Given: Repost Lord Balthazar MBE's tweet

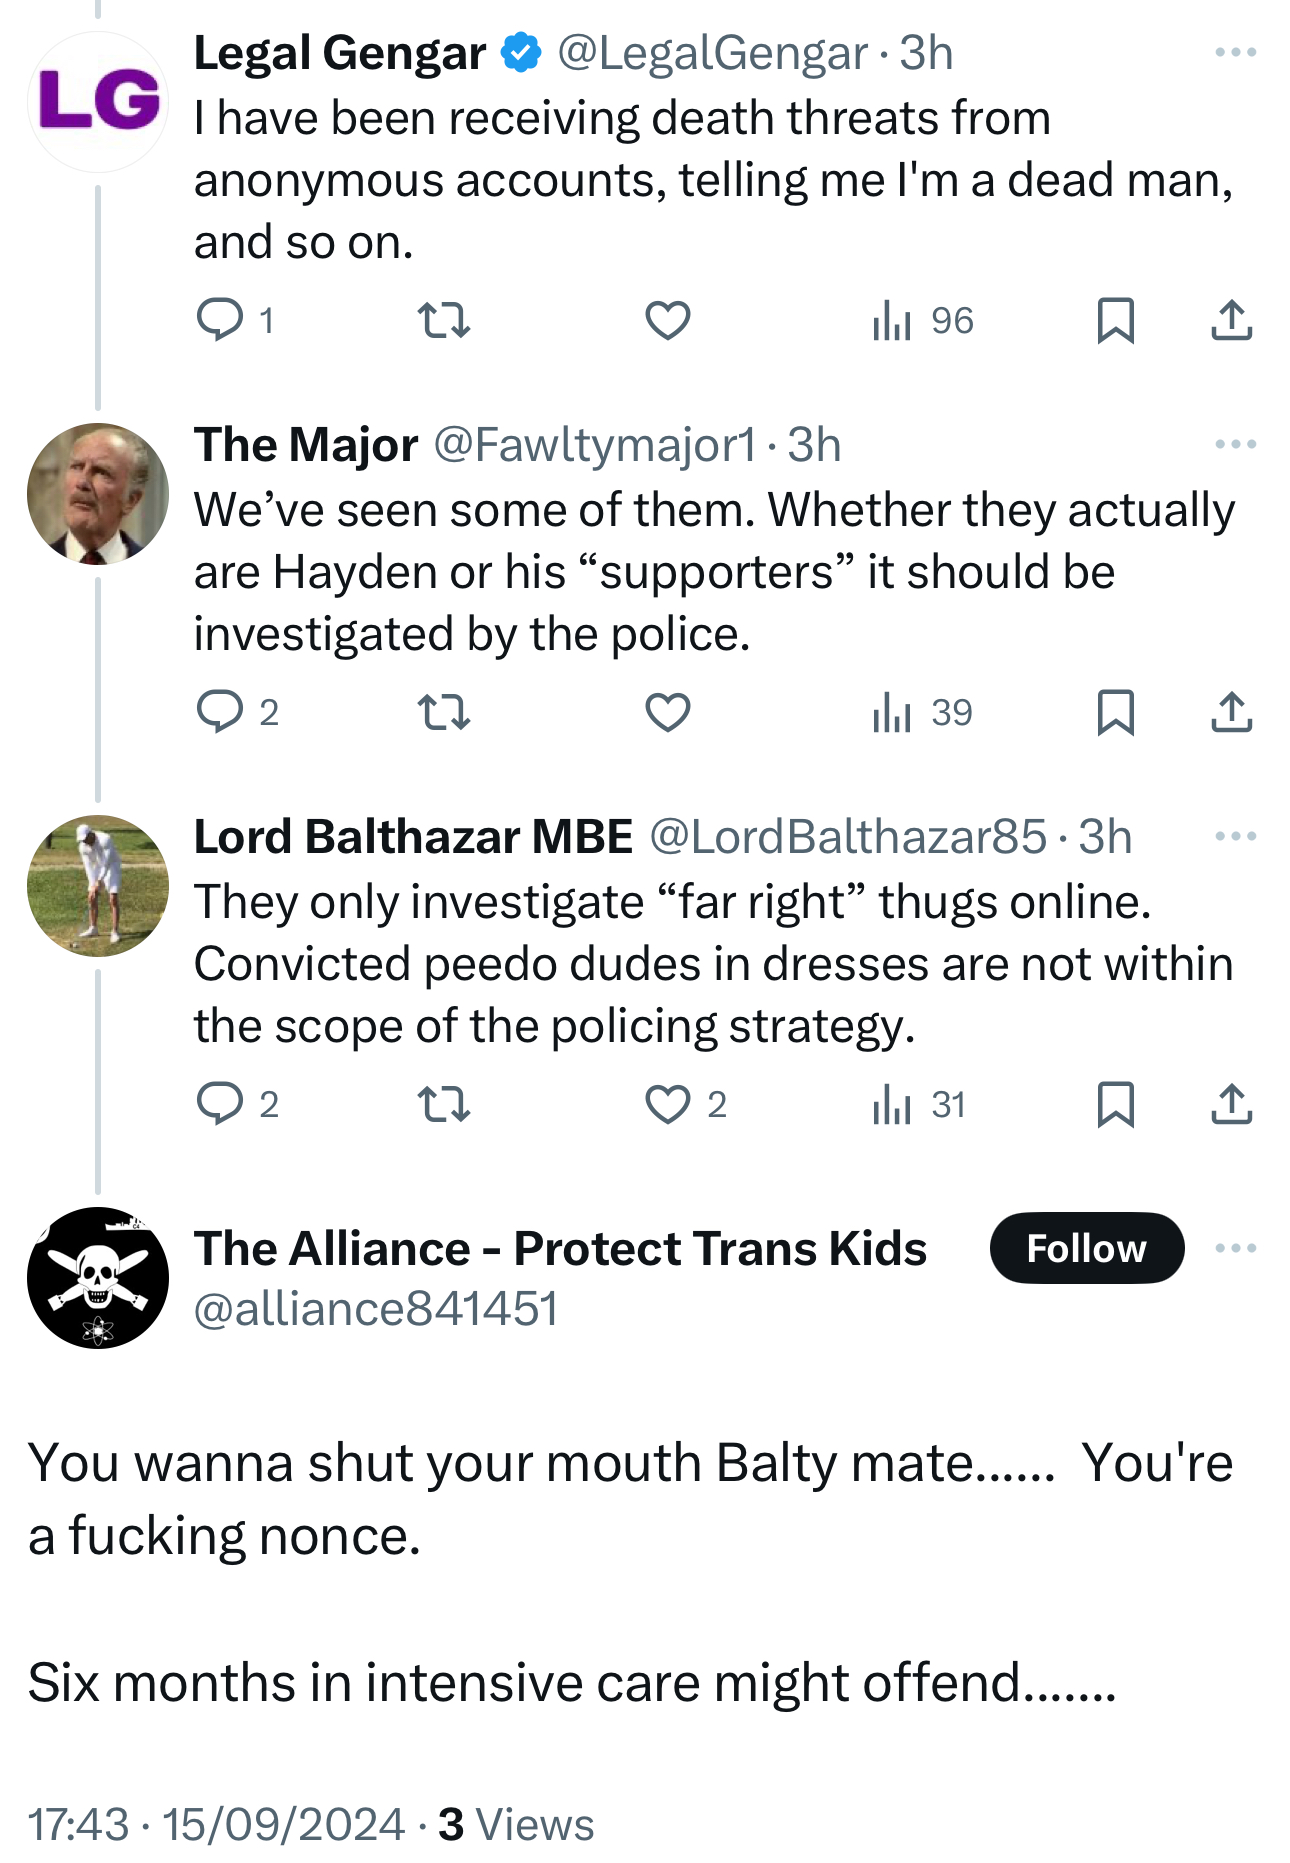Looking at the screenshot, I should pos(443,1104).
